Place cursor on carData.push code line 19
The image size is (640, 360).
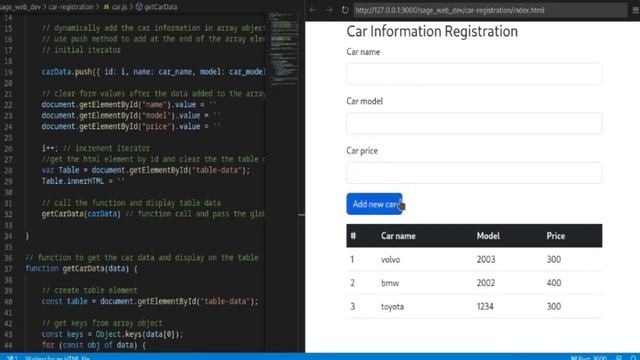coord(153,72)
